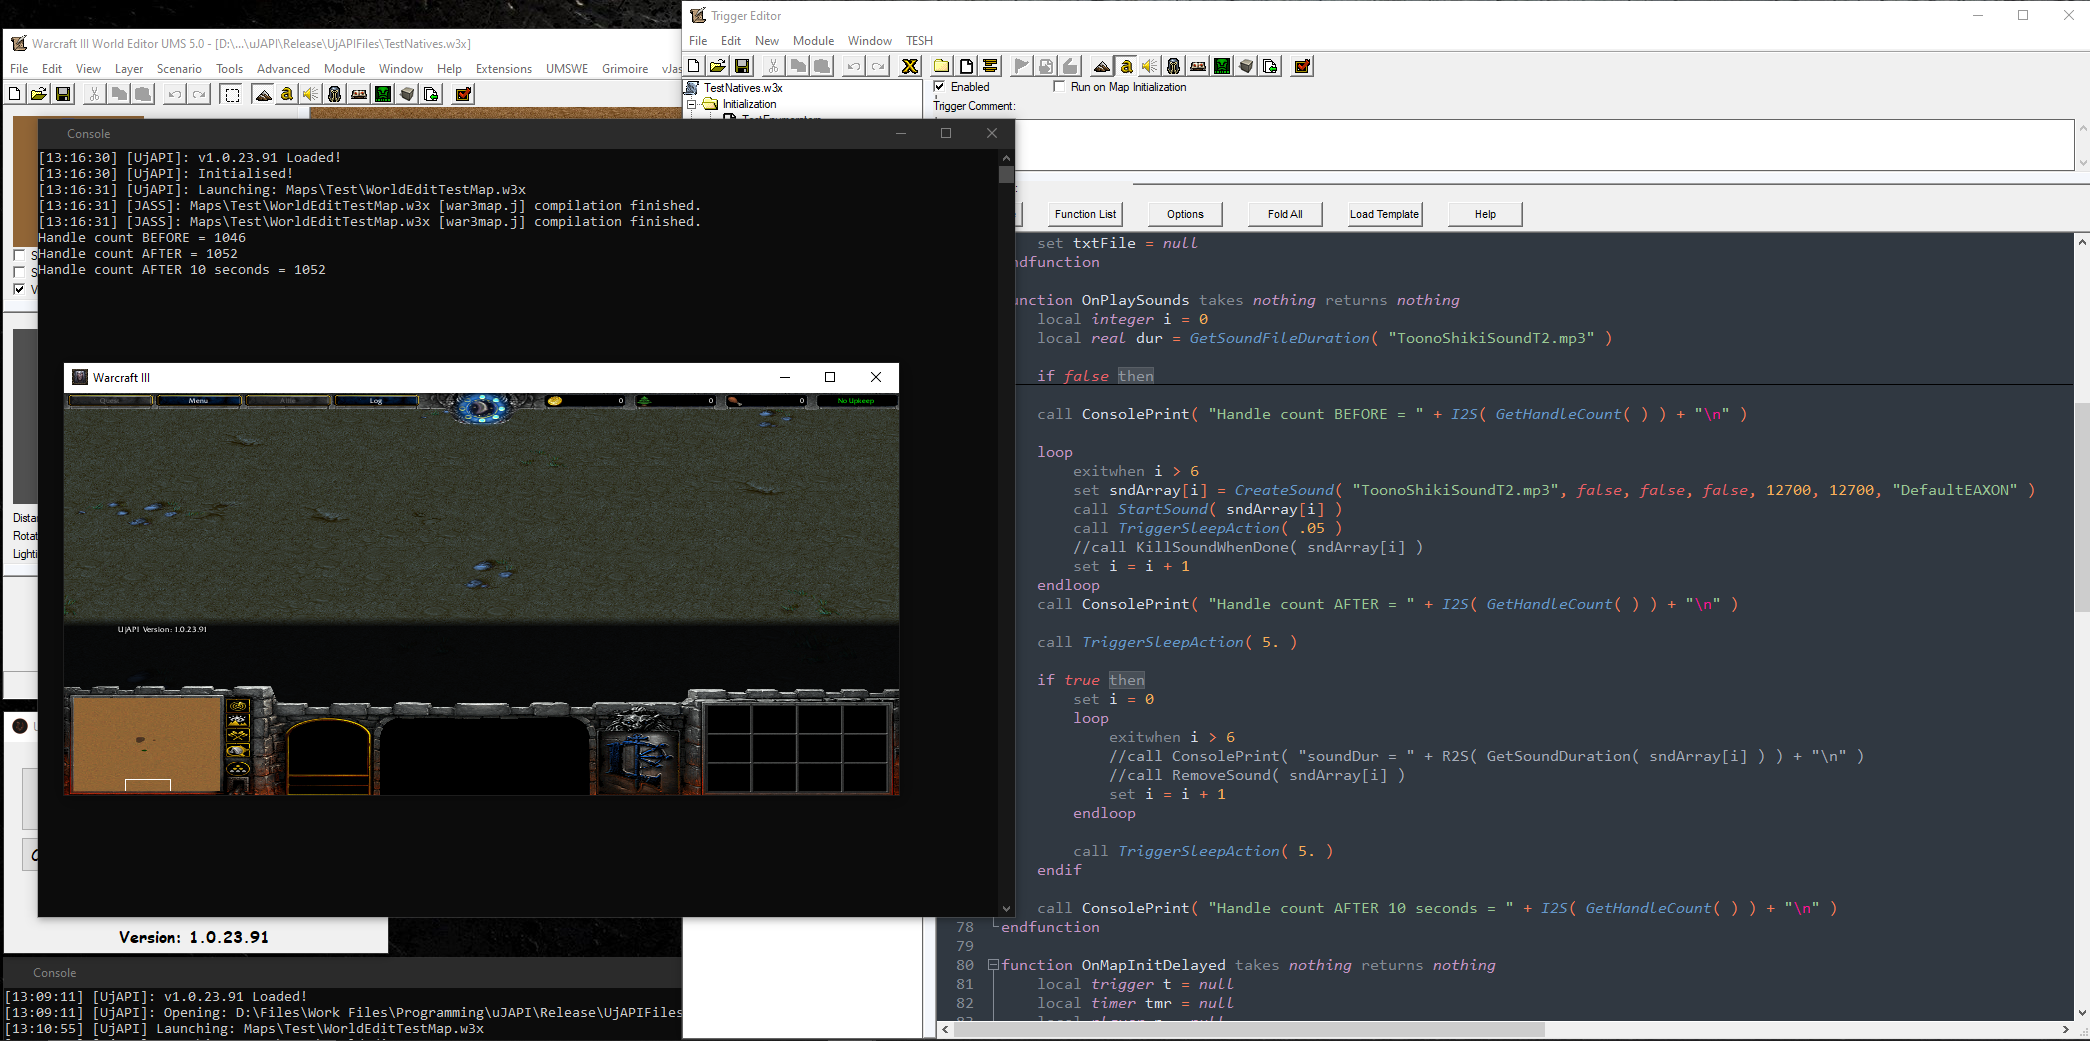Image resolution: width=2090 pixels, height=1041 pixels.
Task: Click Trigger Editor's save disk icon
Action: pos(742,66)
